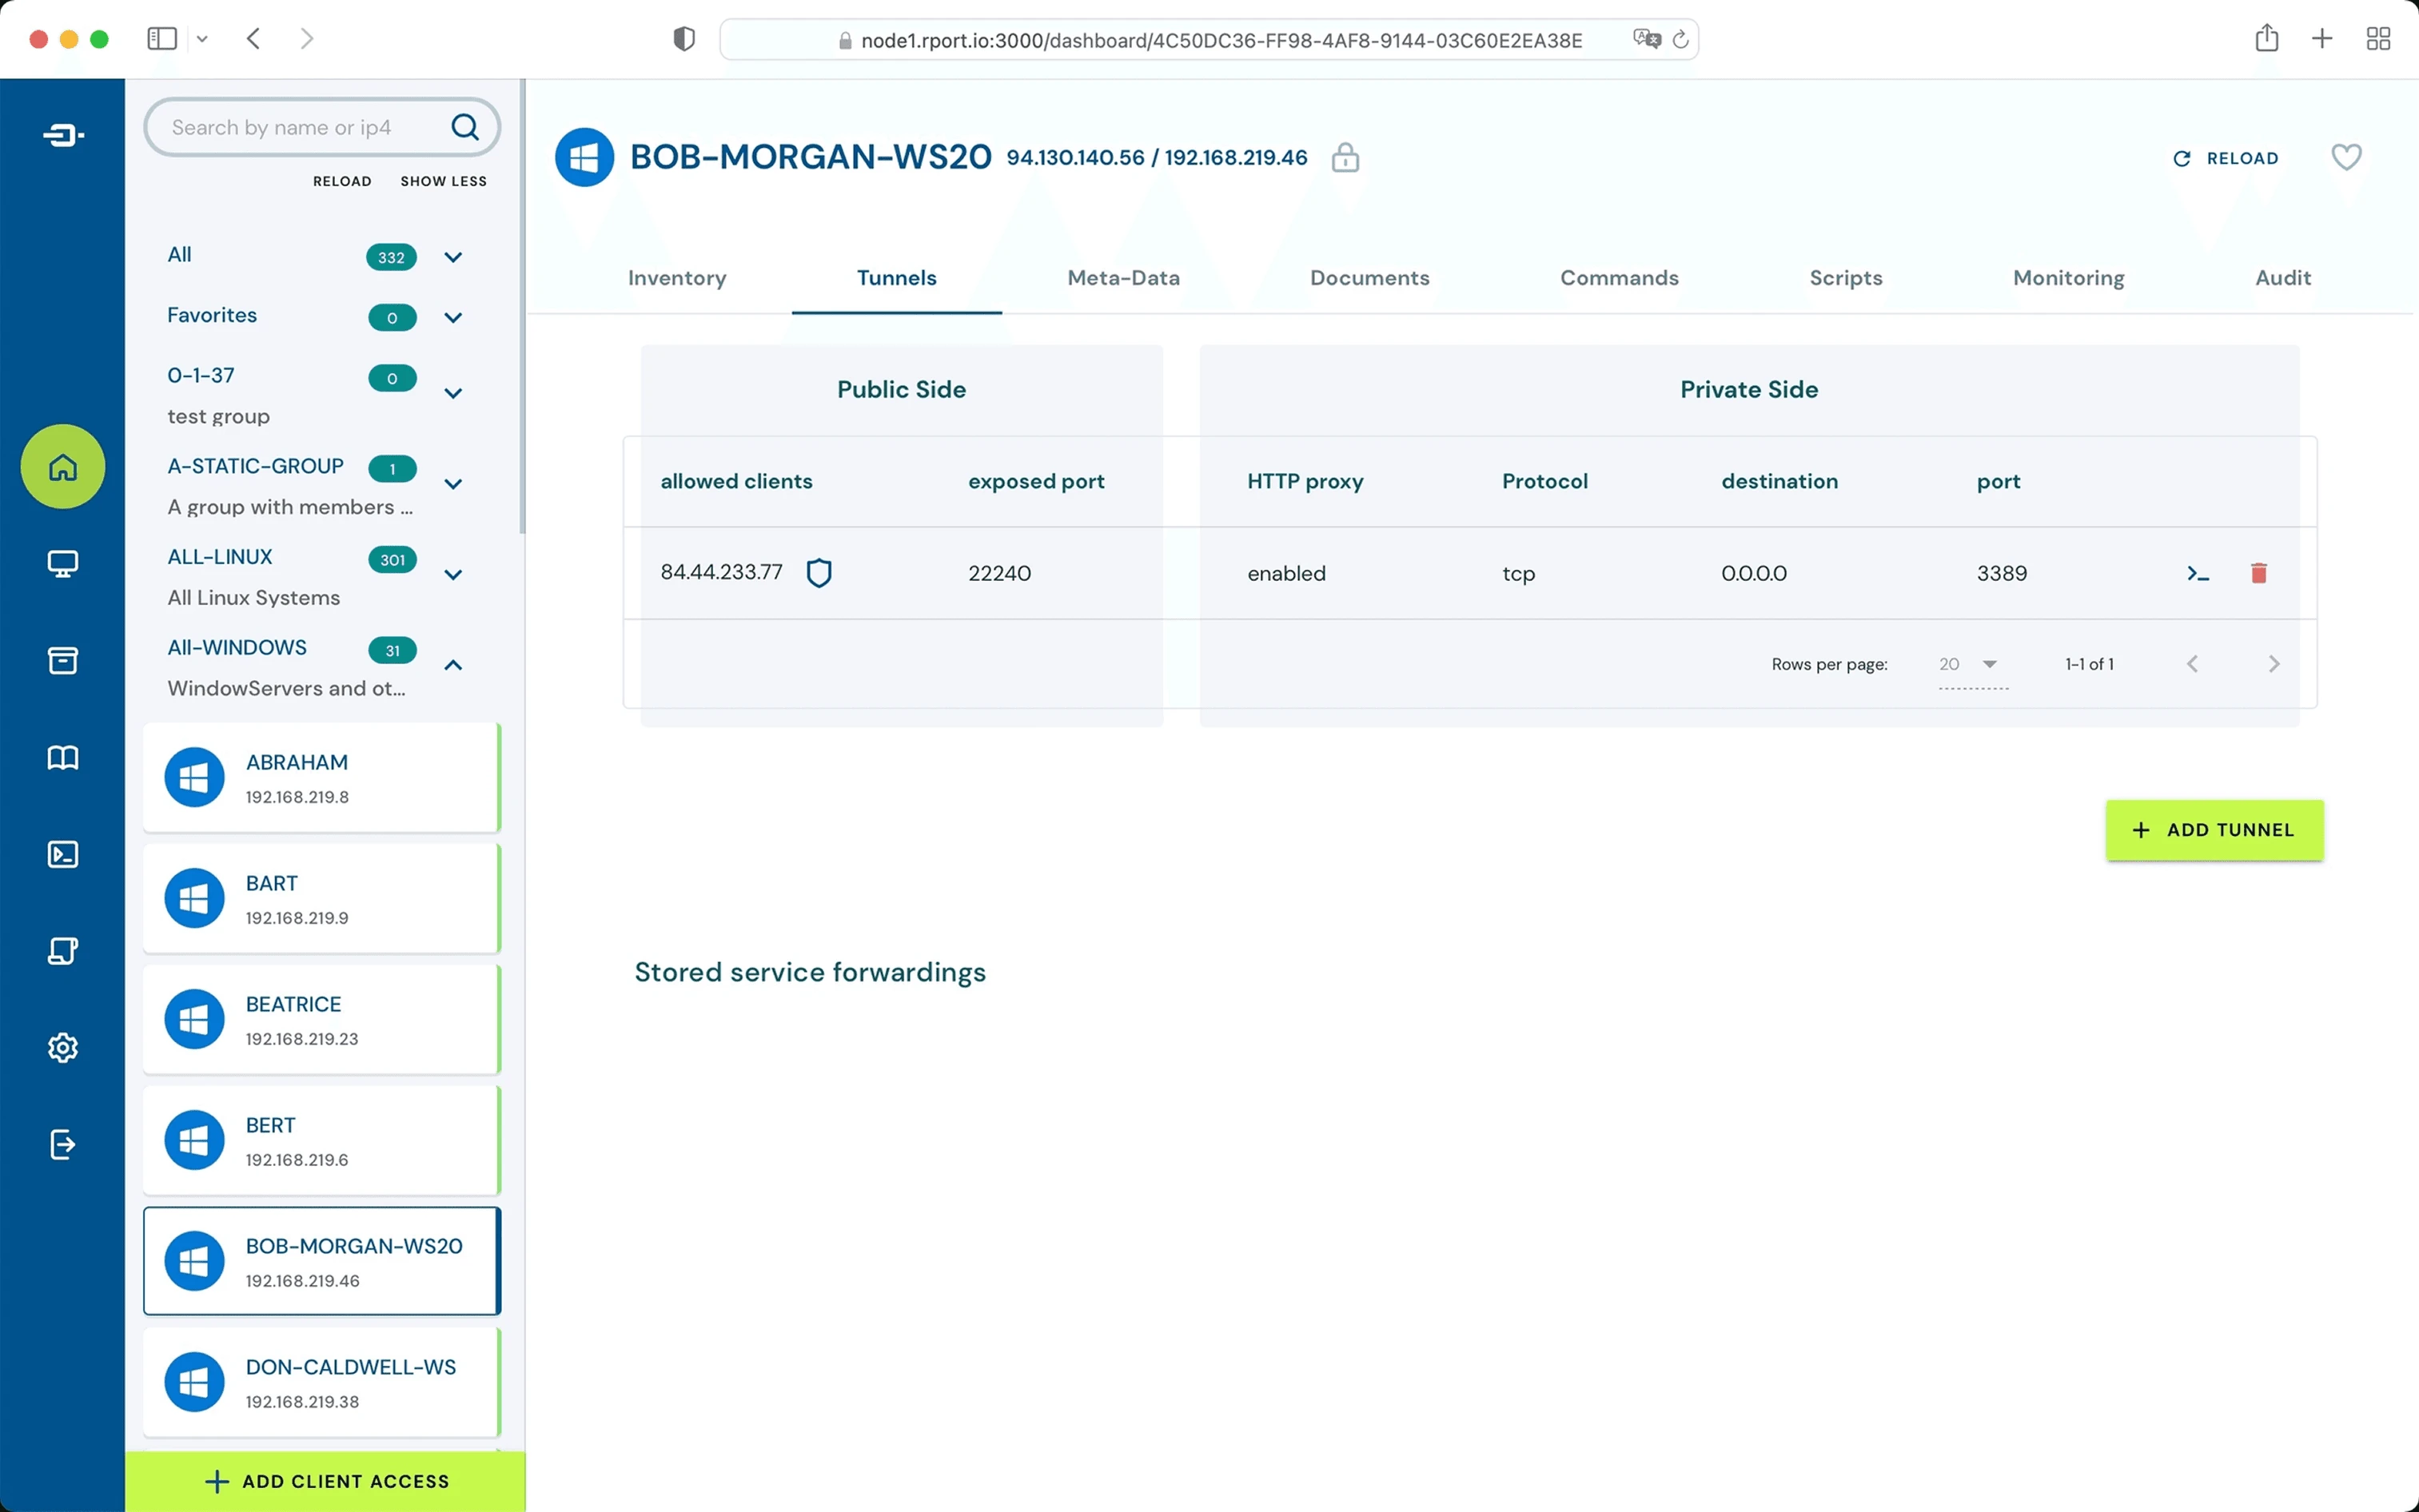Click the monitor icon in the left navigation
Image resolution: width=2419 pixels, height=1512 pixels.
62,564
